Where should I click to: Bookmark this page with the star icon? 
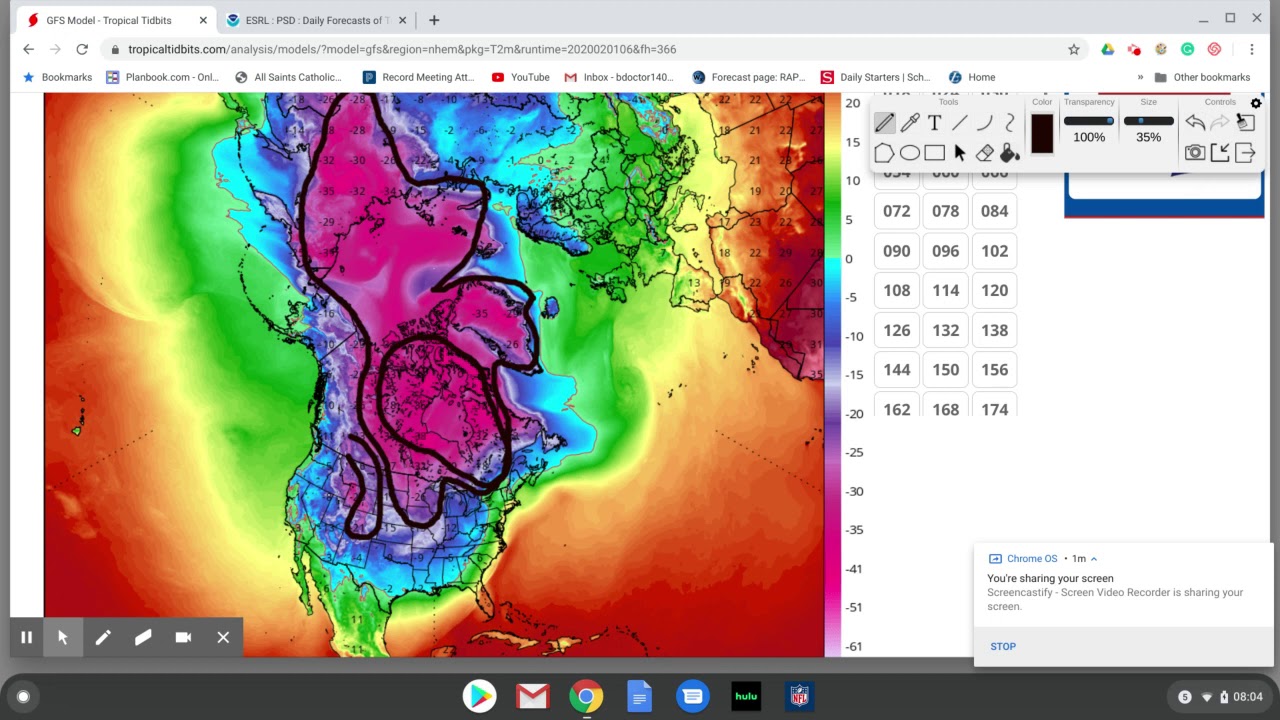pos(1074,49)
